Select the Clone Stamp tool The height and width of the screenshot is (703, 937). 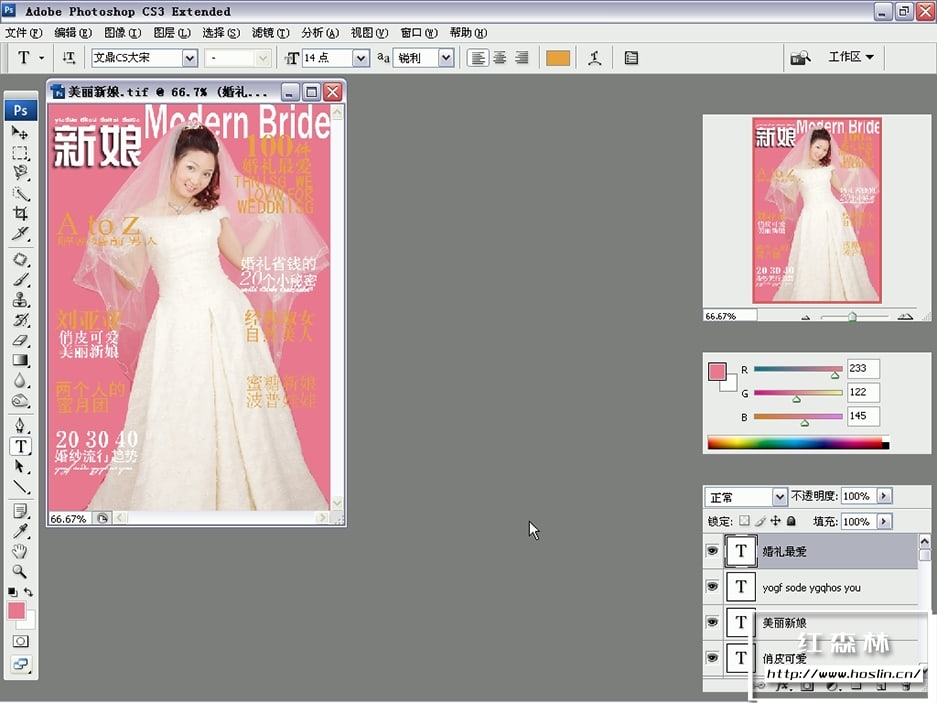tap(20, 299)
